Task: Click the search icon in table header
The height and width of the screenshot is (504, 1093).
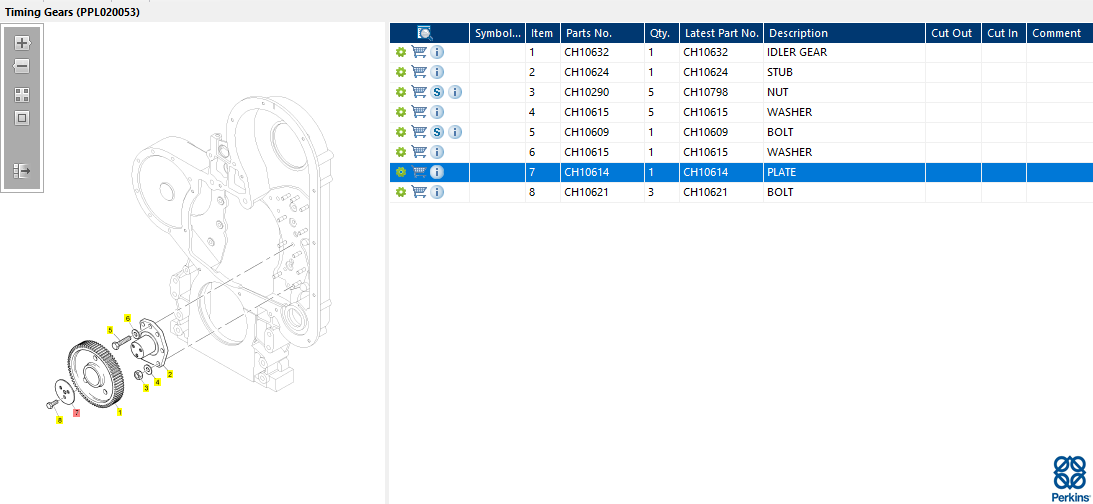Action: (425, 33)
